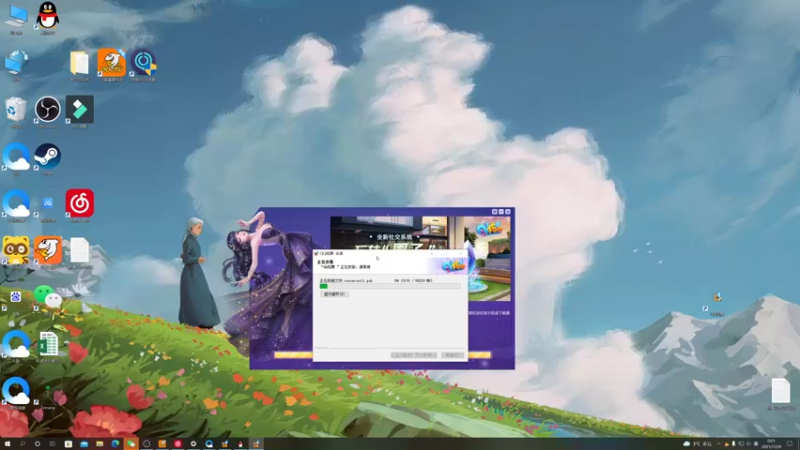
Task: Switch to WeChat in the taskbar
Action: (131, 444)
